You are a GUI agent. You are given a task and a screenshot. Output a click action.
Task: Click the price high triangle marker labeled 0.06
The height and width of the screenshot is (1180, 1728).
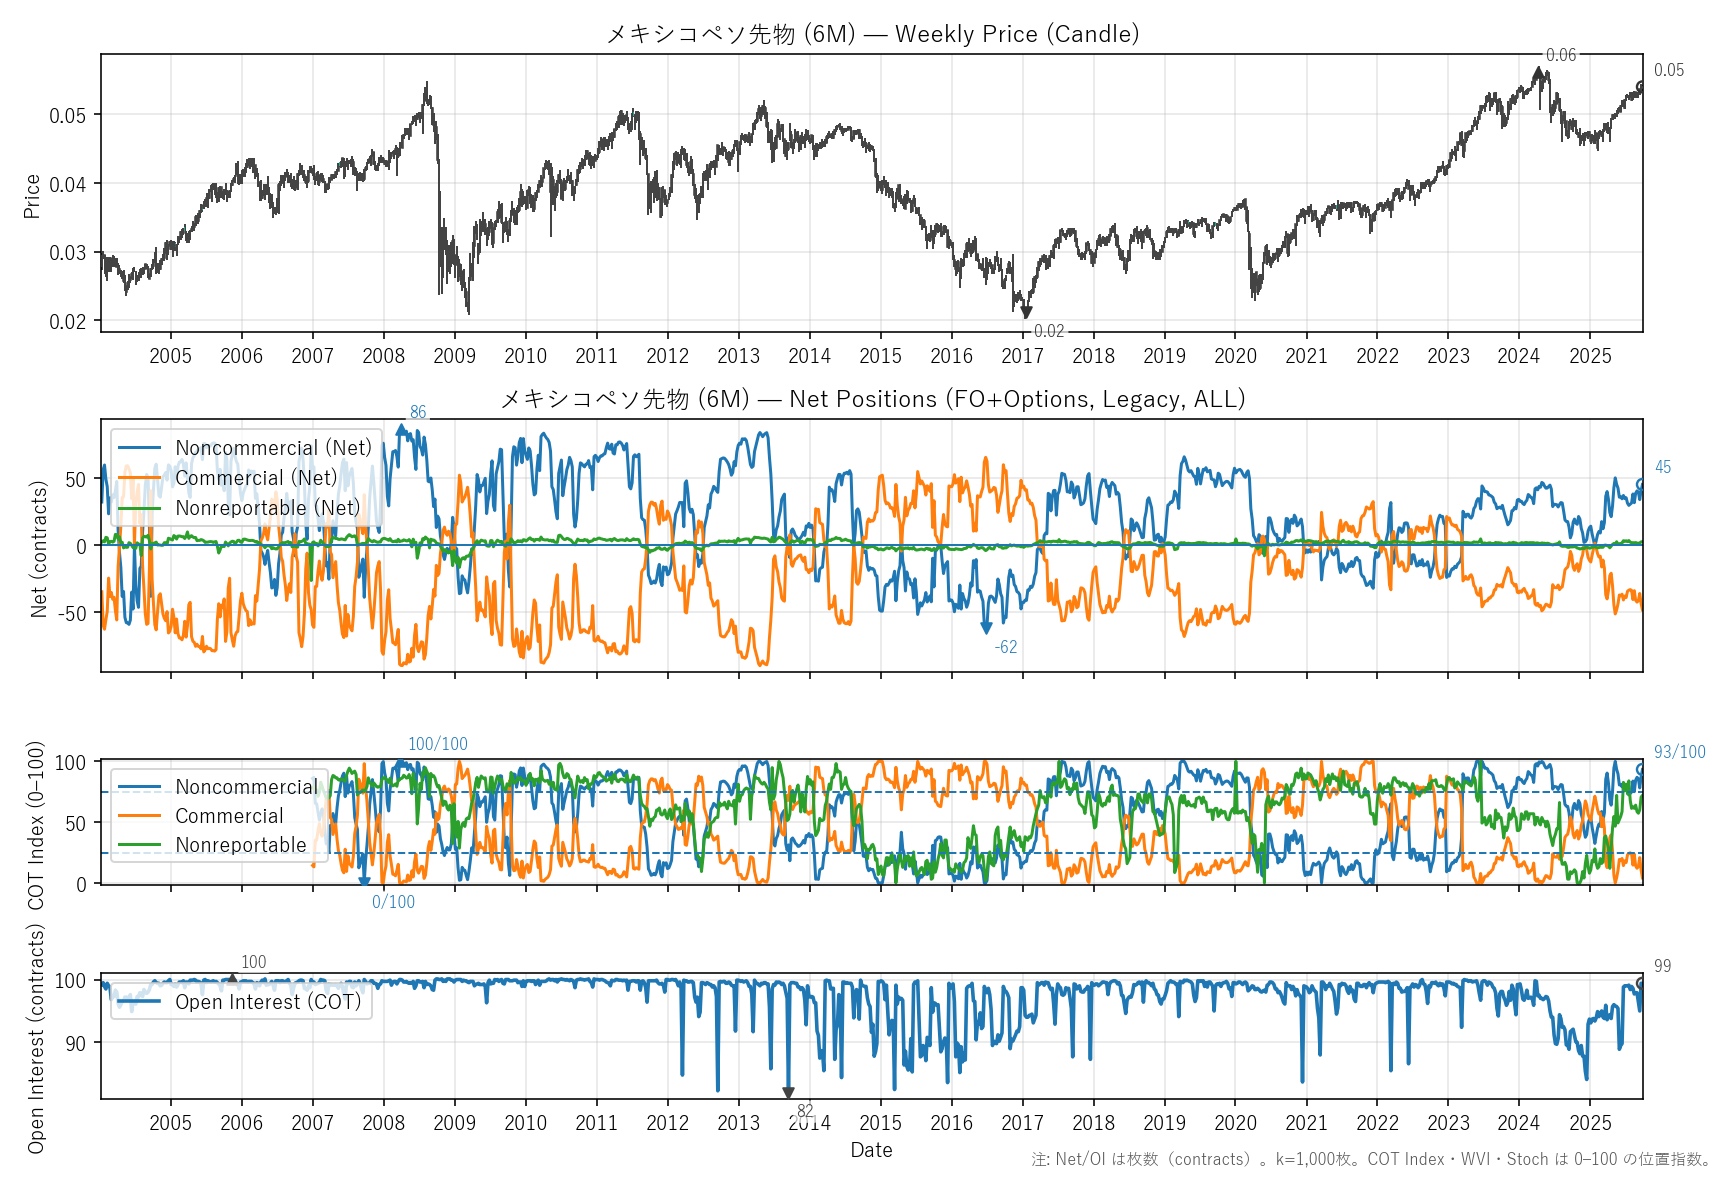tap(1538, 71)
